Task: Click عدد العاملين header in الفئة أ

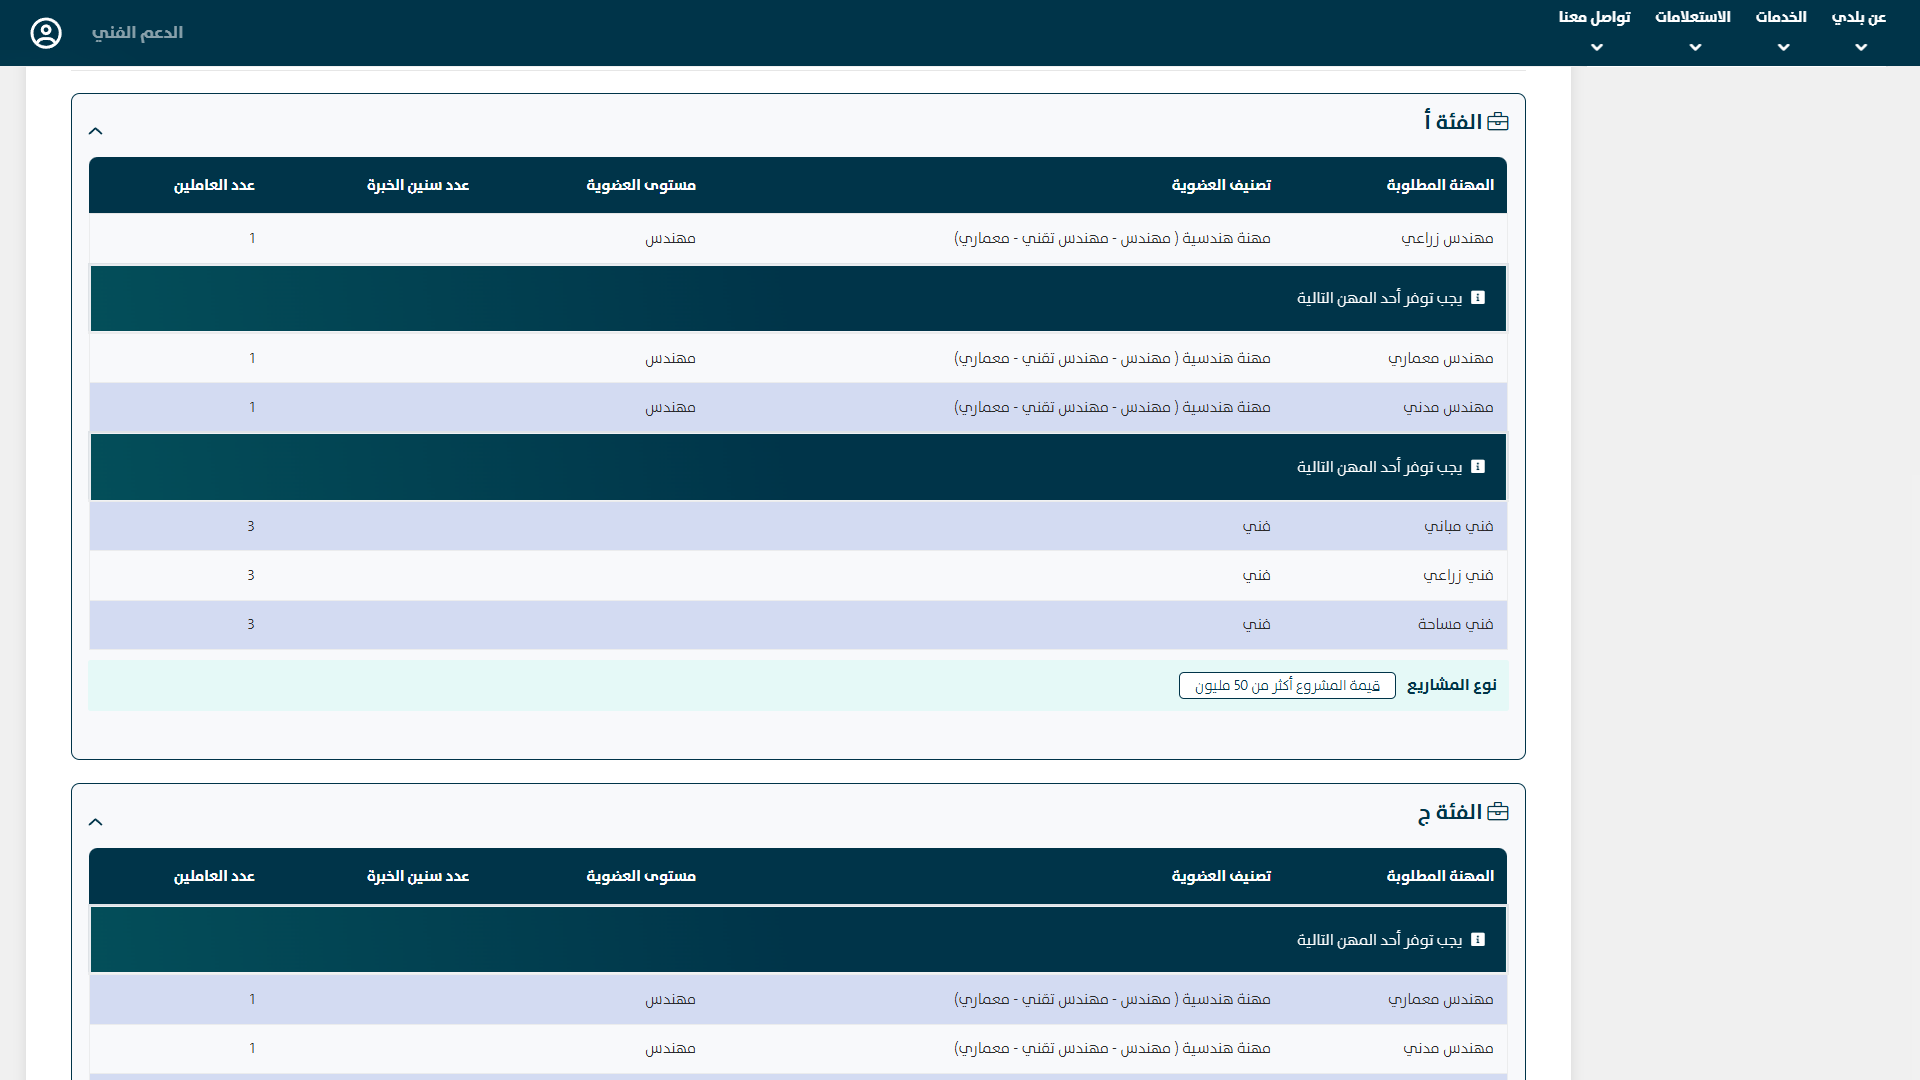Action: pos(214,186)
